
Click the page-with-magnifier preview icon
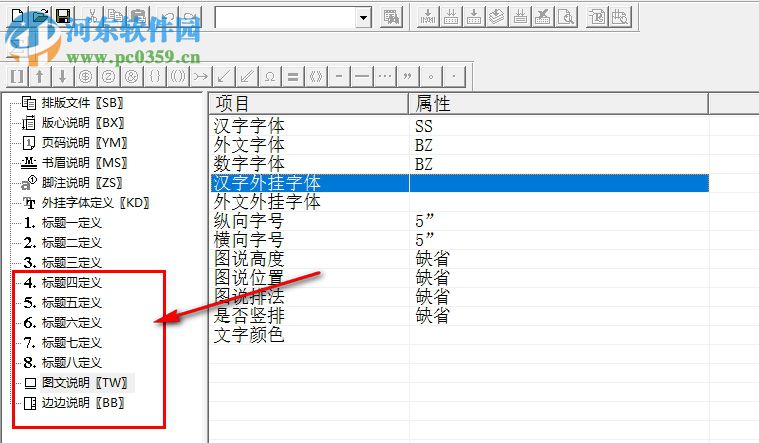pyautogui.click(x=566, y=17)
